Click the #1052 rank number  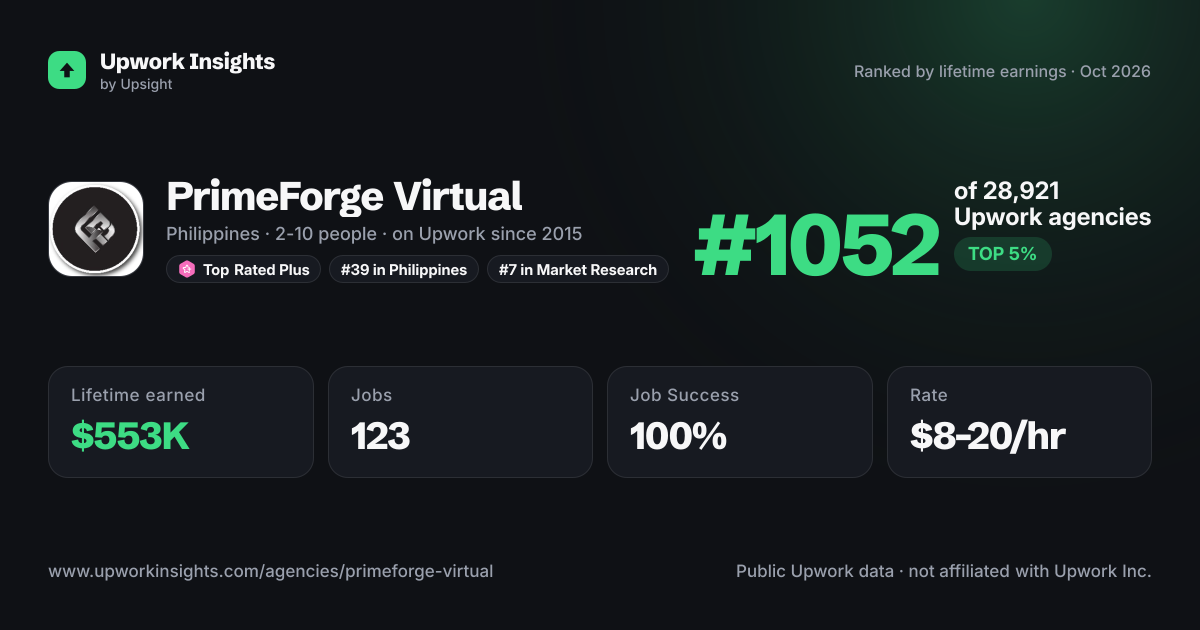[817, 246]
